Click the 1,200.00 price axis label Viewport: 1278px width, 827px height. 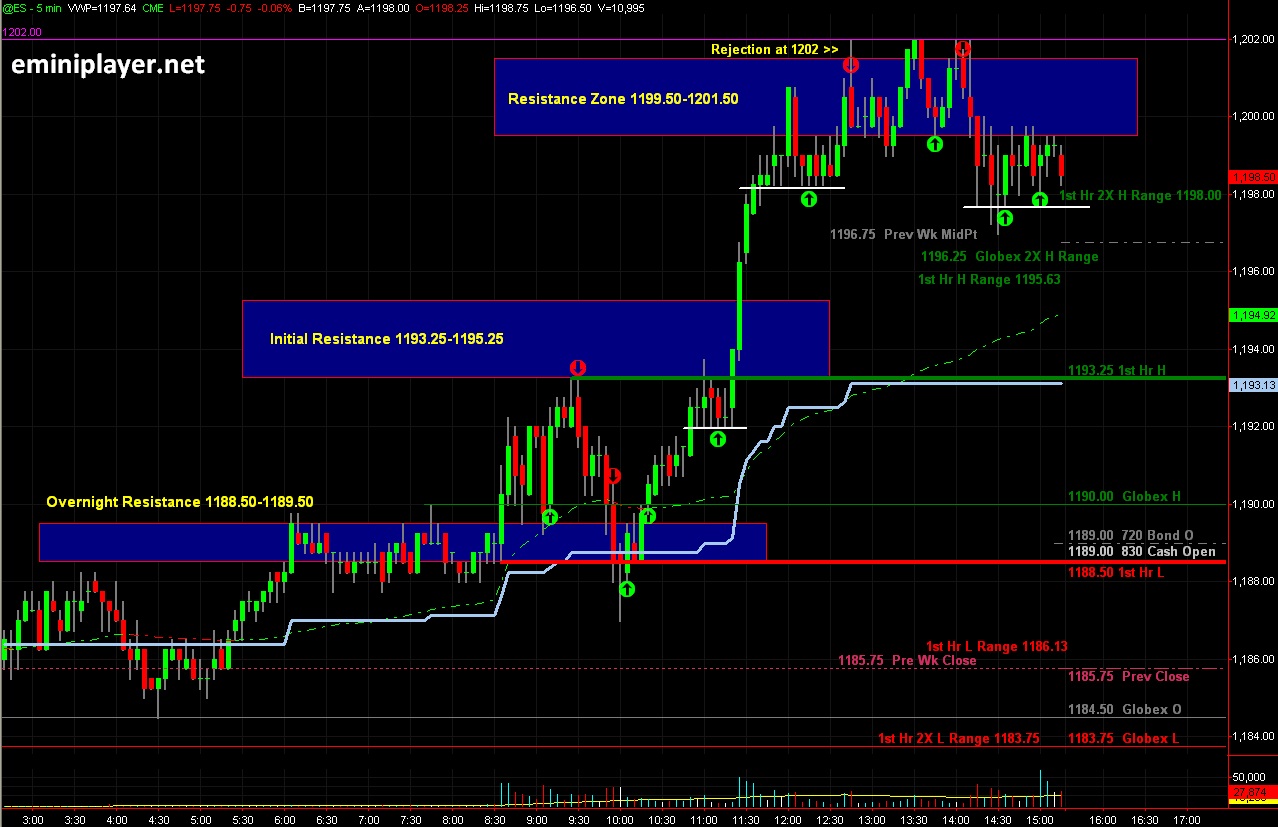click(1253, 117)
